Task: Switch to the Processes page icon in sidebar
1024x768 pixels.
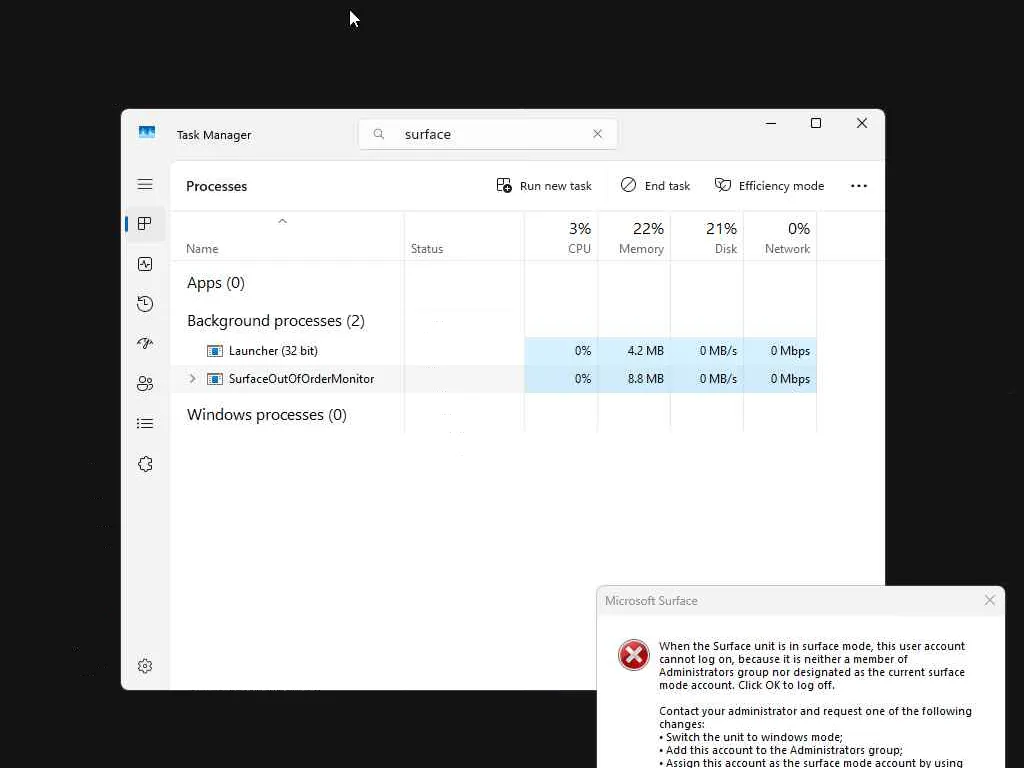Action: pos(145,224)
